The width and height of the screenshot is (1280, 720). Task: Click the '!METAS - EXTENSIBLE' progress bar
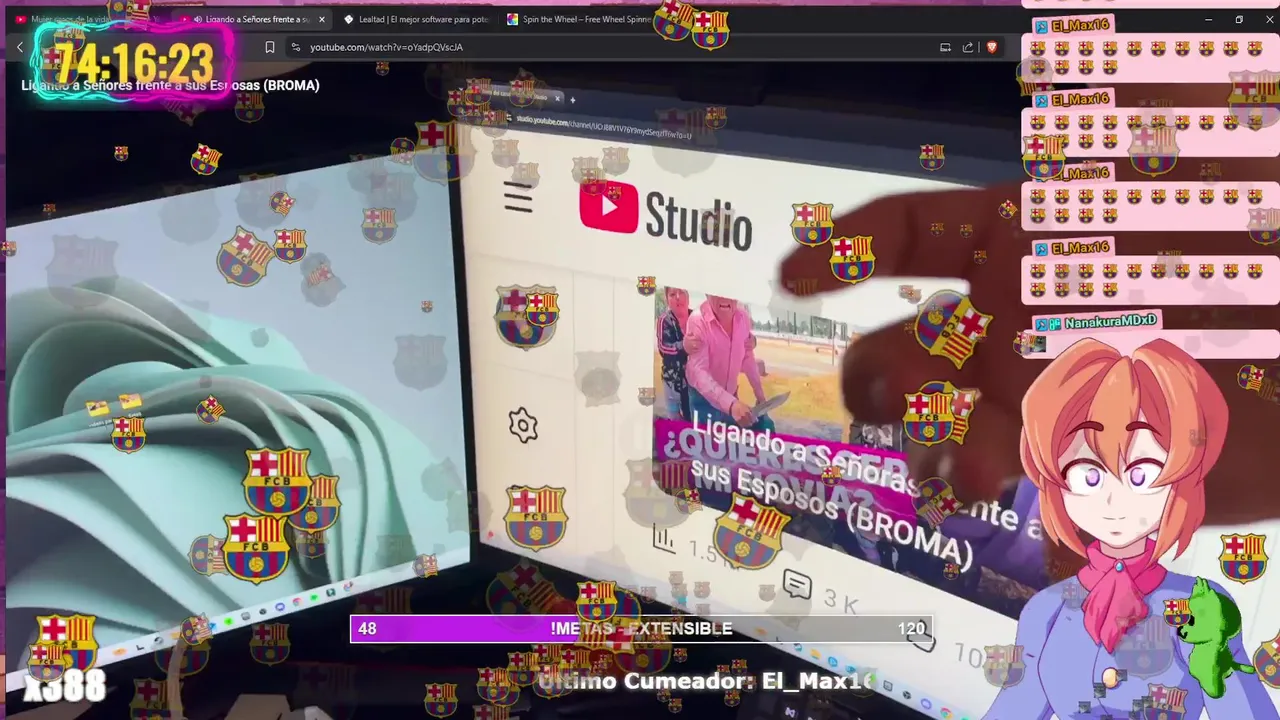641,629
